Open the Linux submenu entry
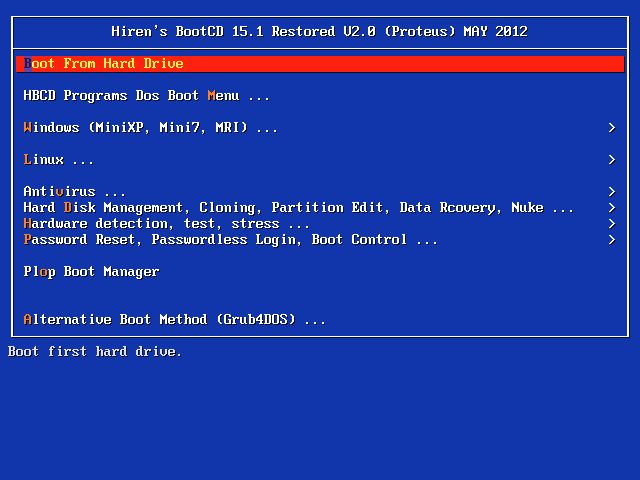Screen dimensions: 640x480 pos(320,160)
